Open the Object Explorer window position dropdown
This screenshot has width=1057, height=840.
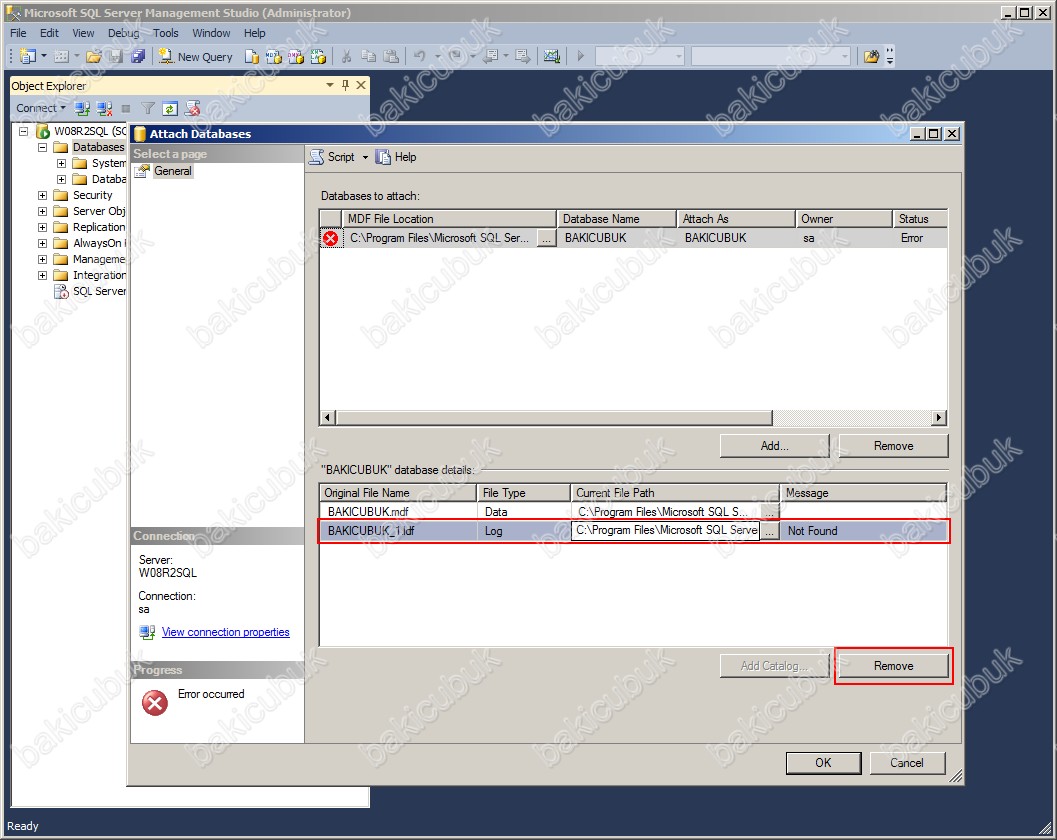(x=330, y=85)
